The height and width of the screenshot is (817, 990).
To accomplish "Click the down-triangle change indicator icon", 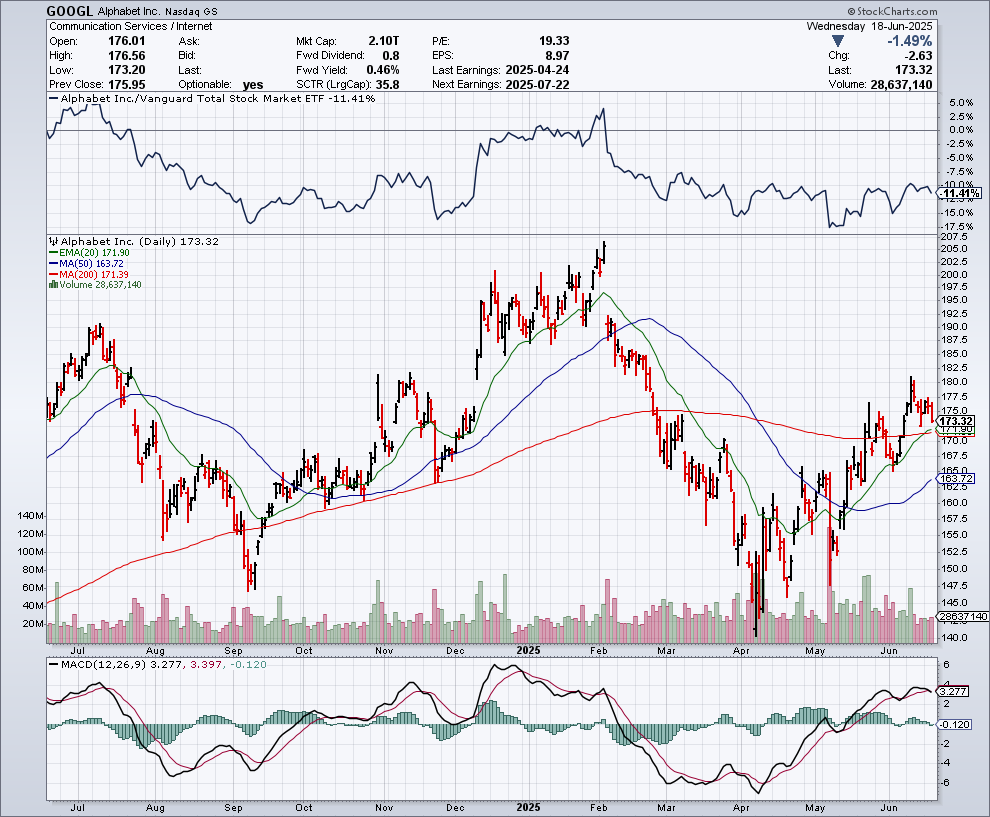I will [838, 41].
